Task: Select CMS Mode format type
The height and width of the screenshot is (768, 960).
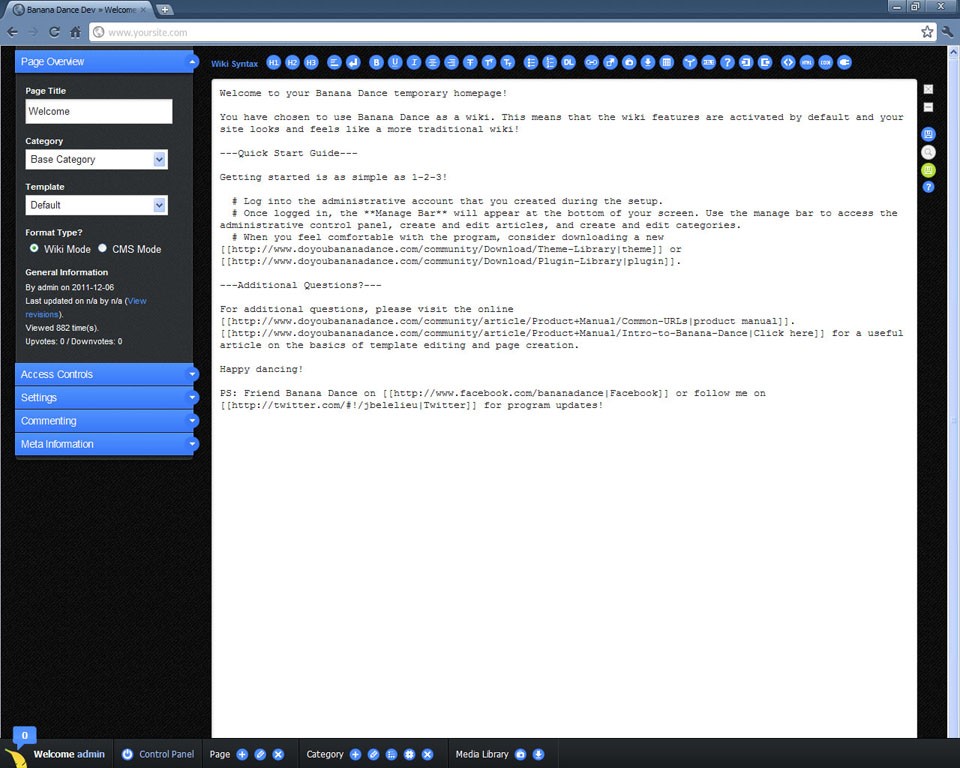Action: [x=102, y=248]
